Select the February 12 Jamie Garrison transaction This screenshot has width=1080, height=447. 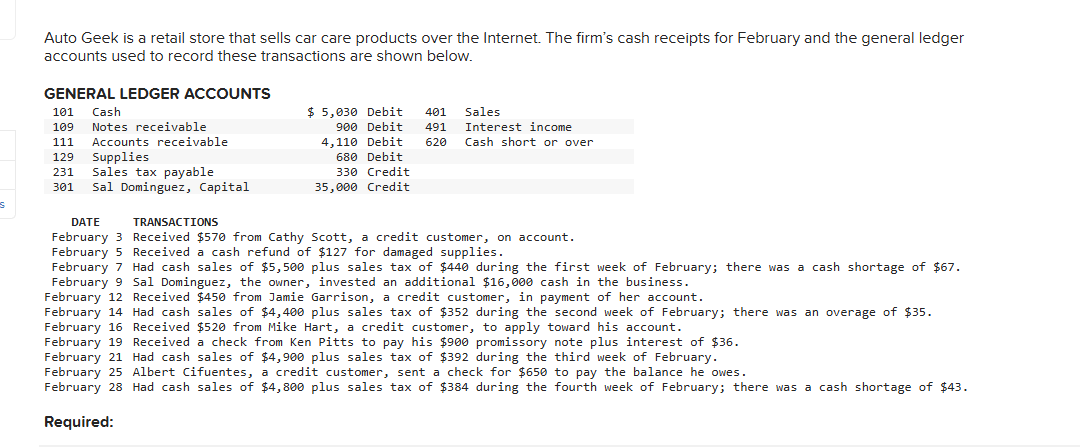point(374,297)
